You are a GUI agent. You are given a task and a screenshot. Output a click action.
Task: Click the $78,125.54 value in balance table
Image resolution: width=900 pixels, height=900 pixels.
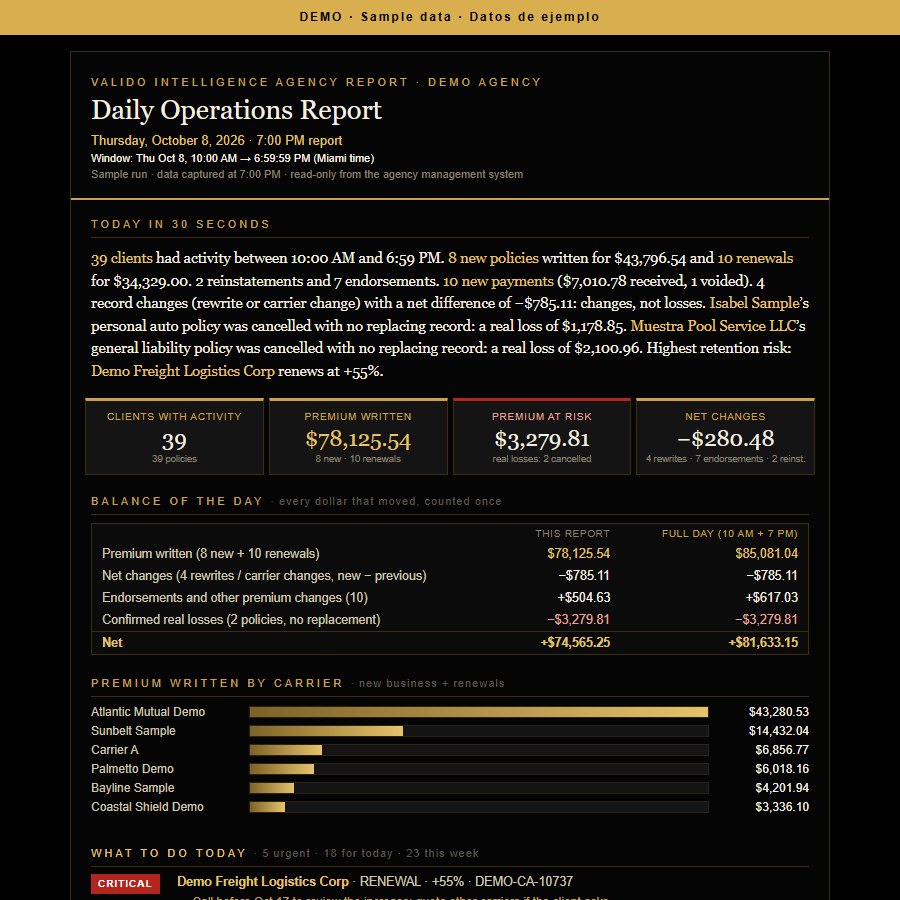579,554
